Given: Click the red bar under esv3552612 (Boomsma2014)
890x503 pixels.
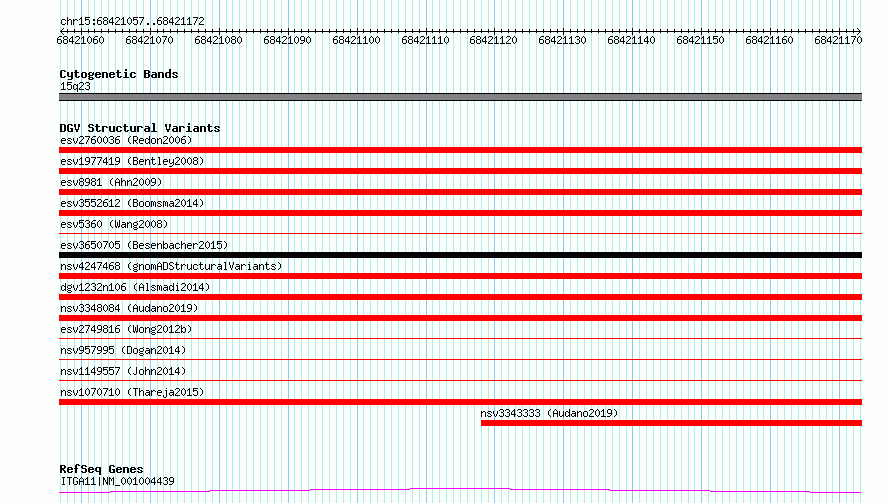Looking at the screenshot, I should click(x=460, y=213).
